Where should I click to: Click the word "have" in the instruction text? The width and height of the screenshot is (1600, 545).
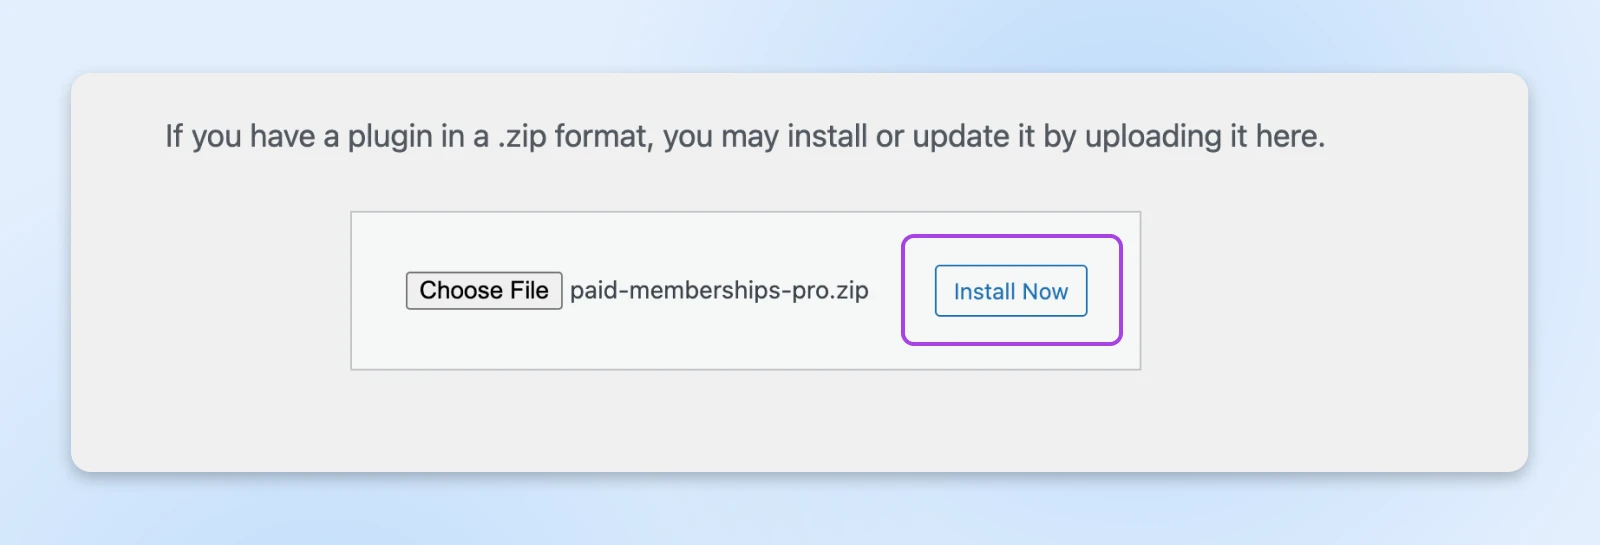[x=283, y=137]
